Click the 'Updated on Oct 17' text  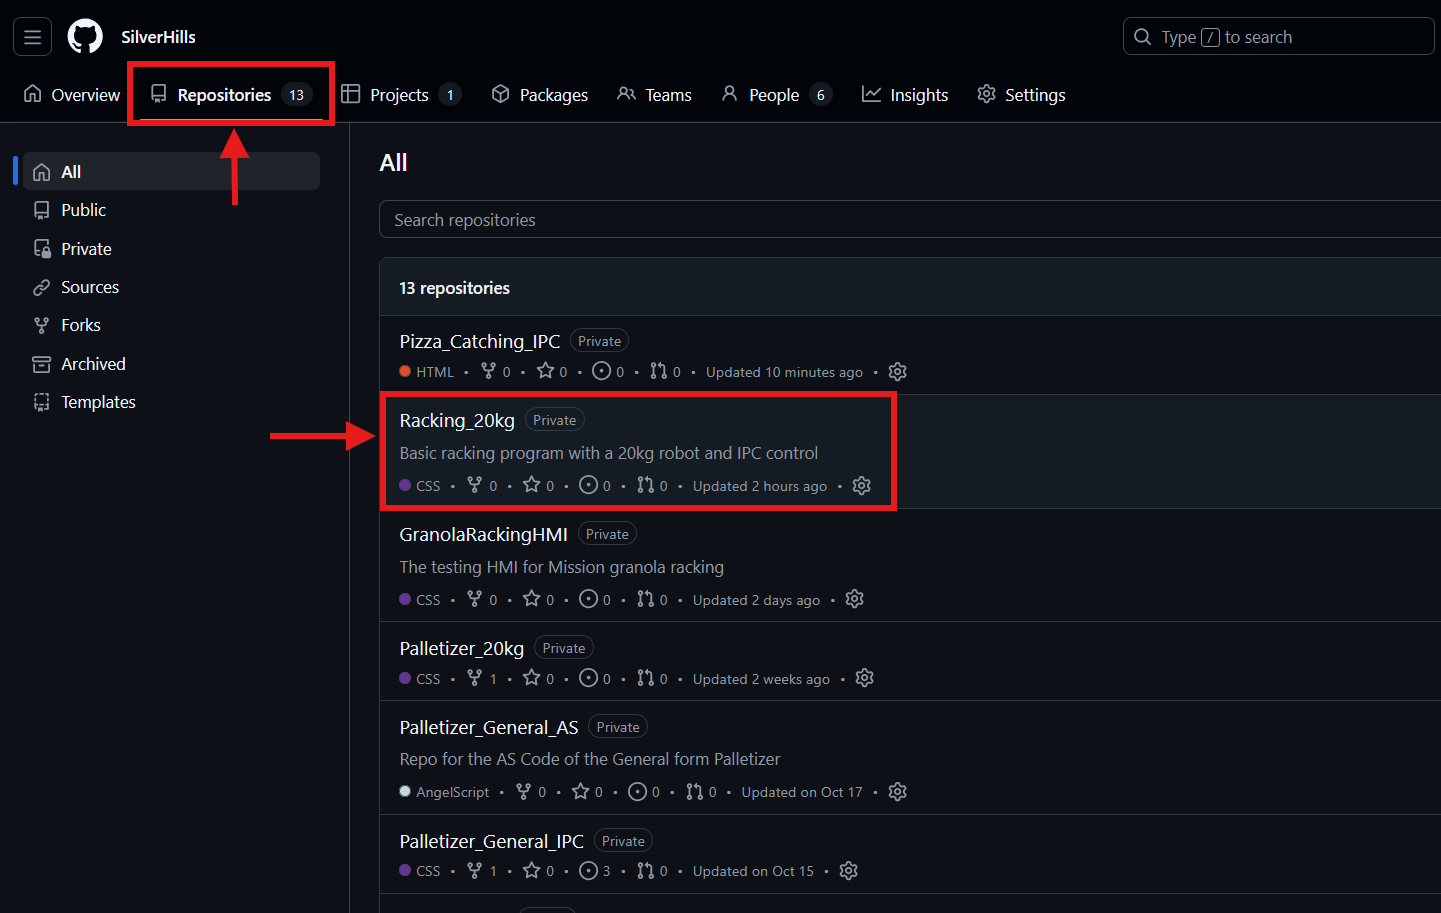coord(802,792)
